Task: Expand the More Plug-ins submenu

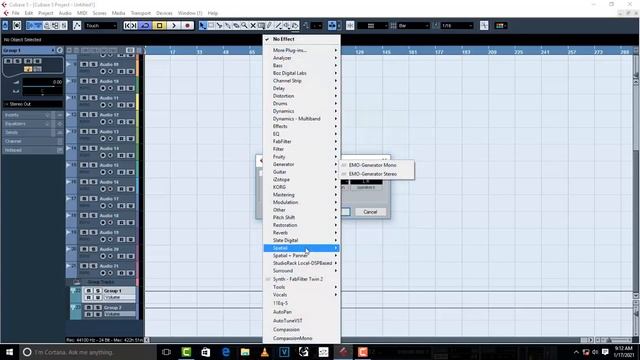Action: coord(302,50)
